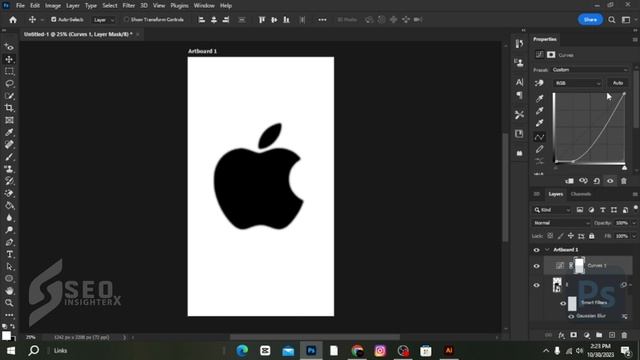
Task: Open the Window menu
Action: pyautogui.click(x=204, y=6)
